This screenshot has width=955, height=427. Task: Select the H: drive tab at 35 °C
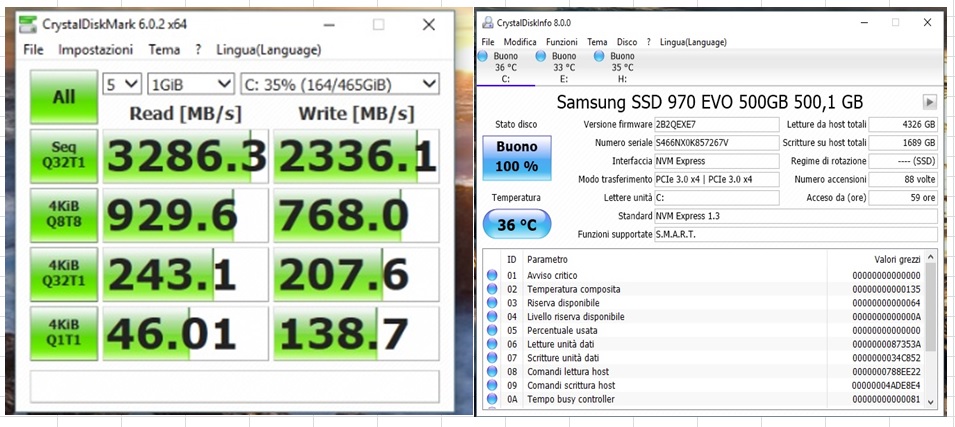click(x=621, y=68)
